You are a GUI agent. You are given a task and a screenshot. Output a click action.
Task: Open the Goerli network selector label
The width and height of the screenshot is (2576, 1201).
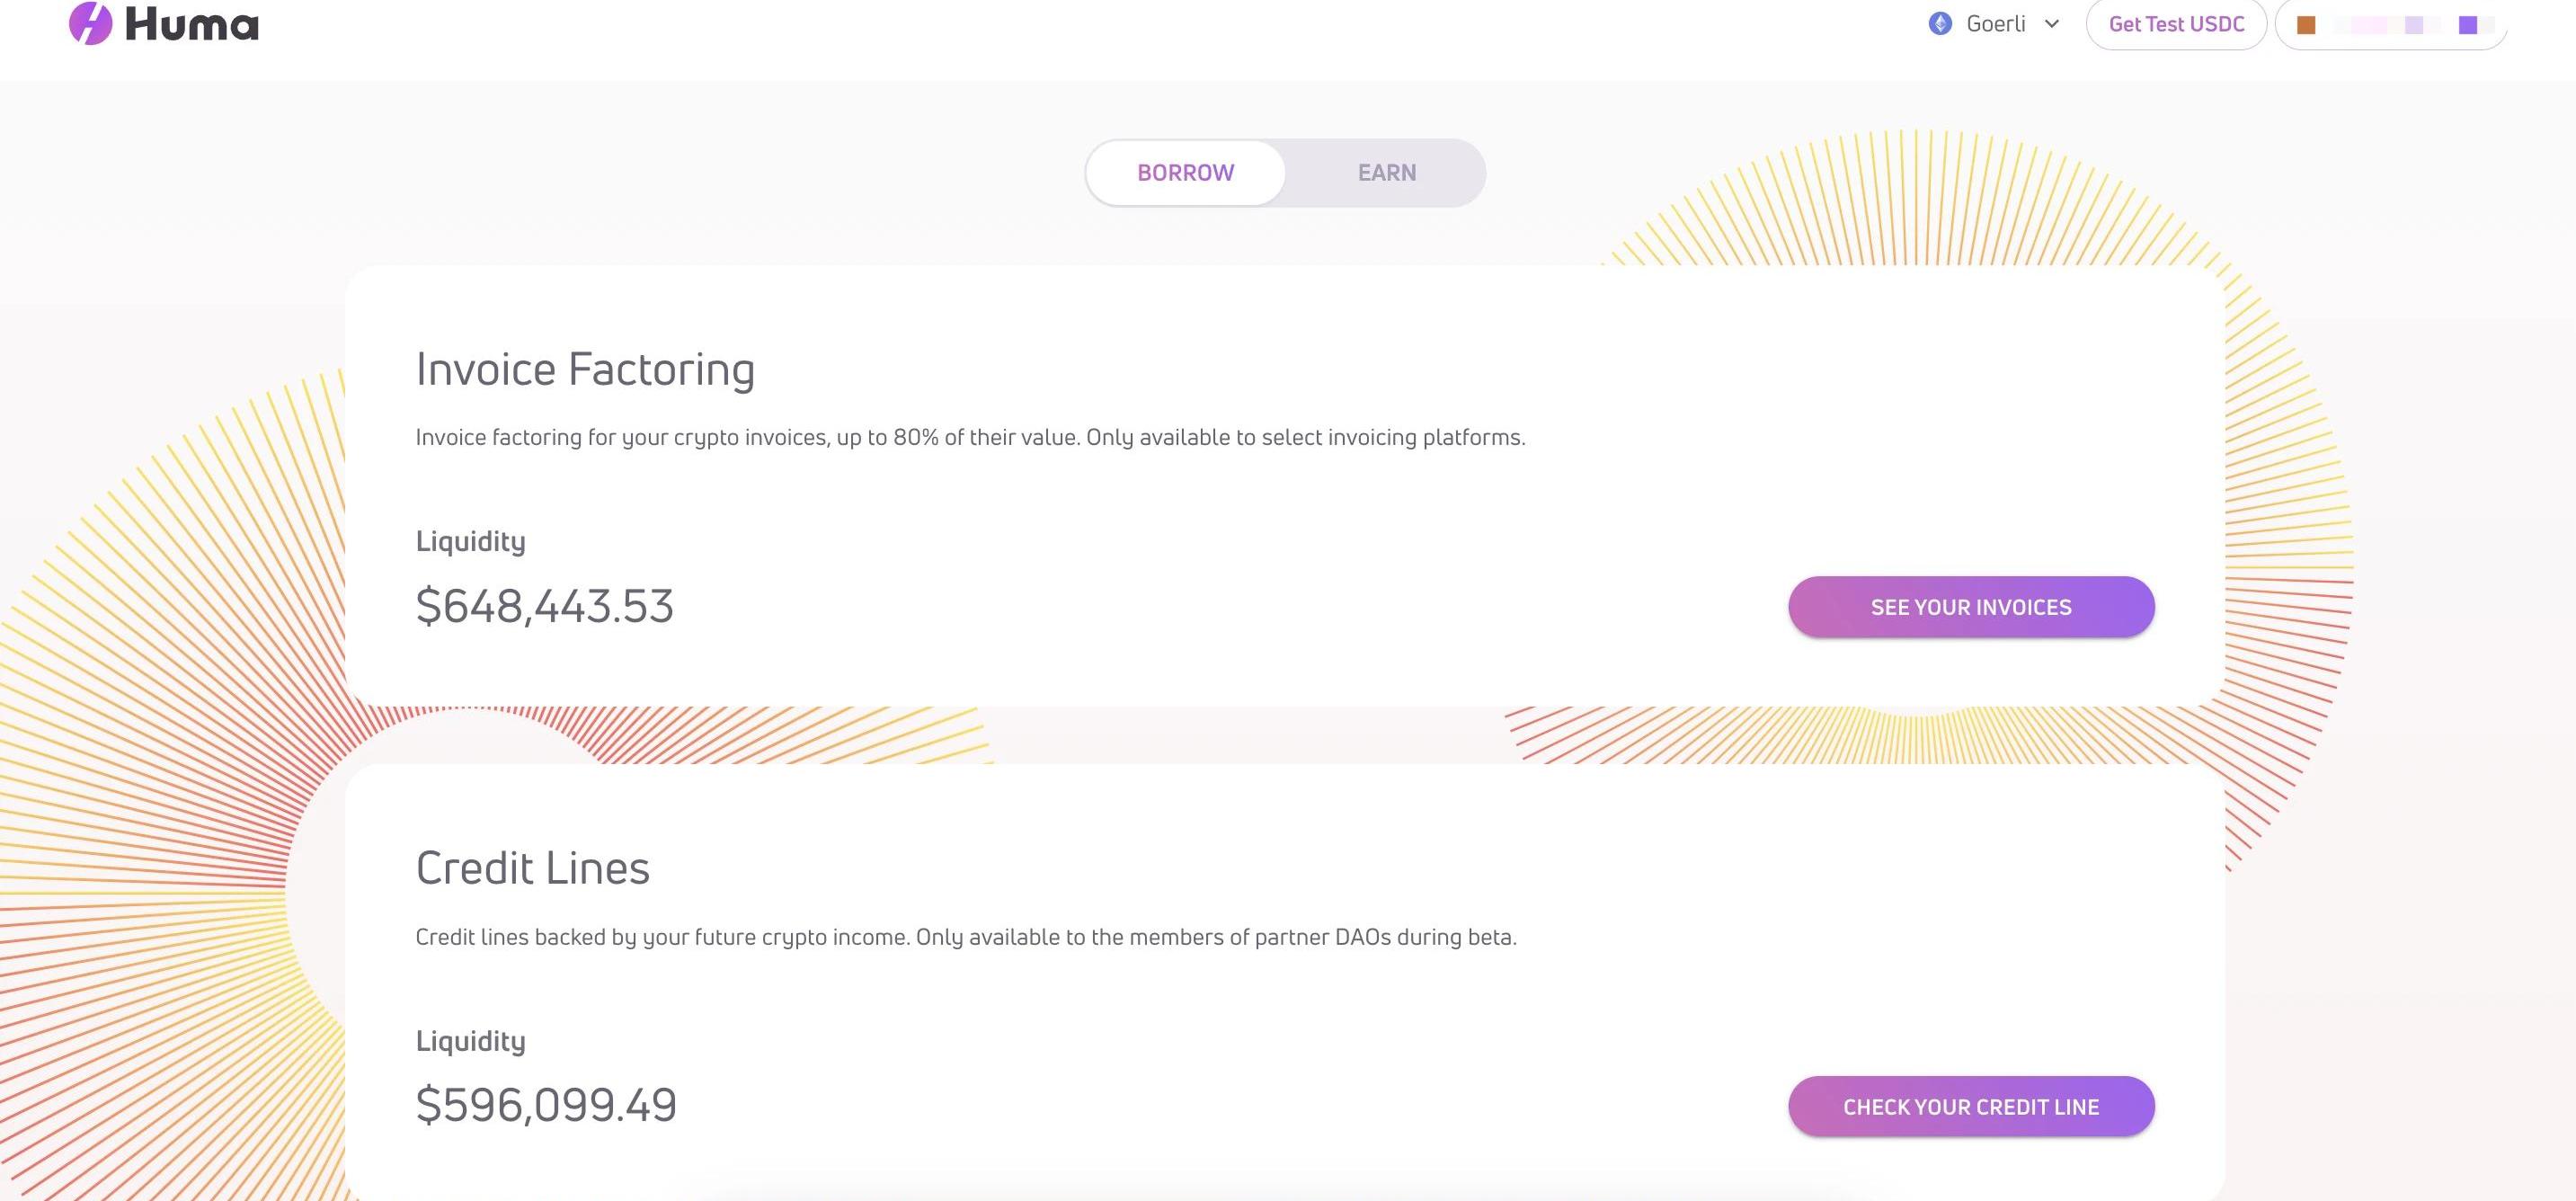tap(1995, 24)
